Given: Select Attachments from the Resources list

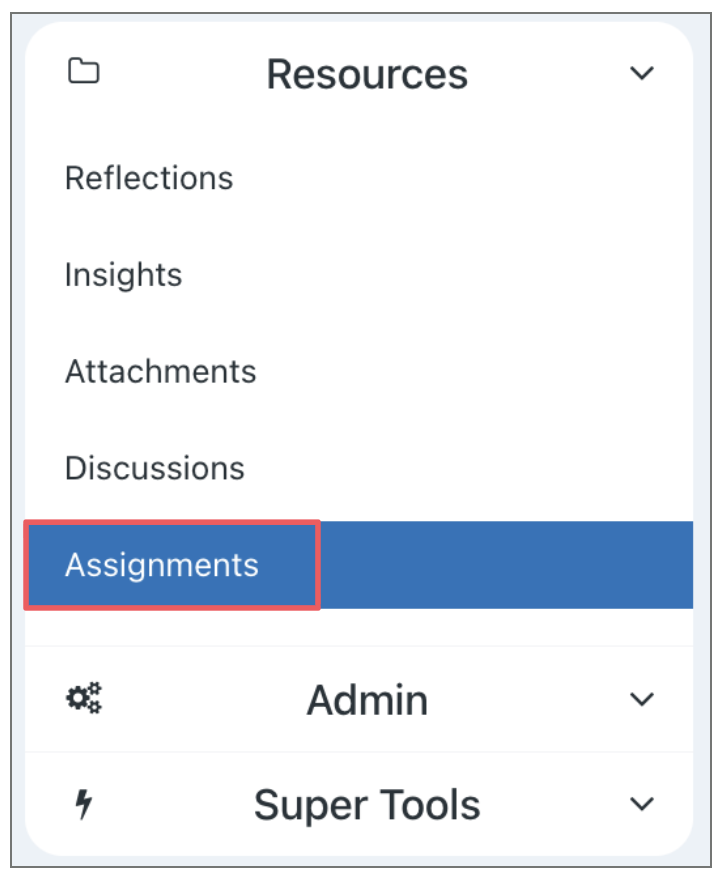Looking at the screenshot, I should tap(161, 372).
